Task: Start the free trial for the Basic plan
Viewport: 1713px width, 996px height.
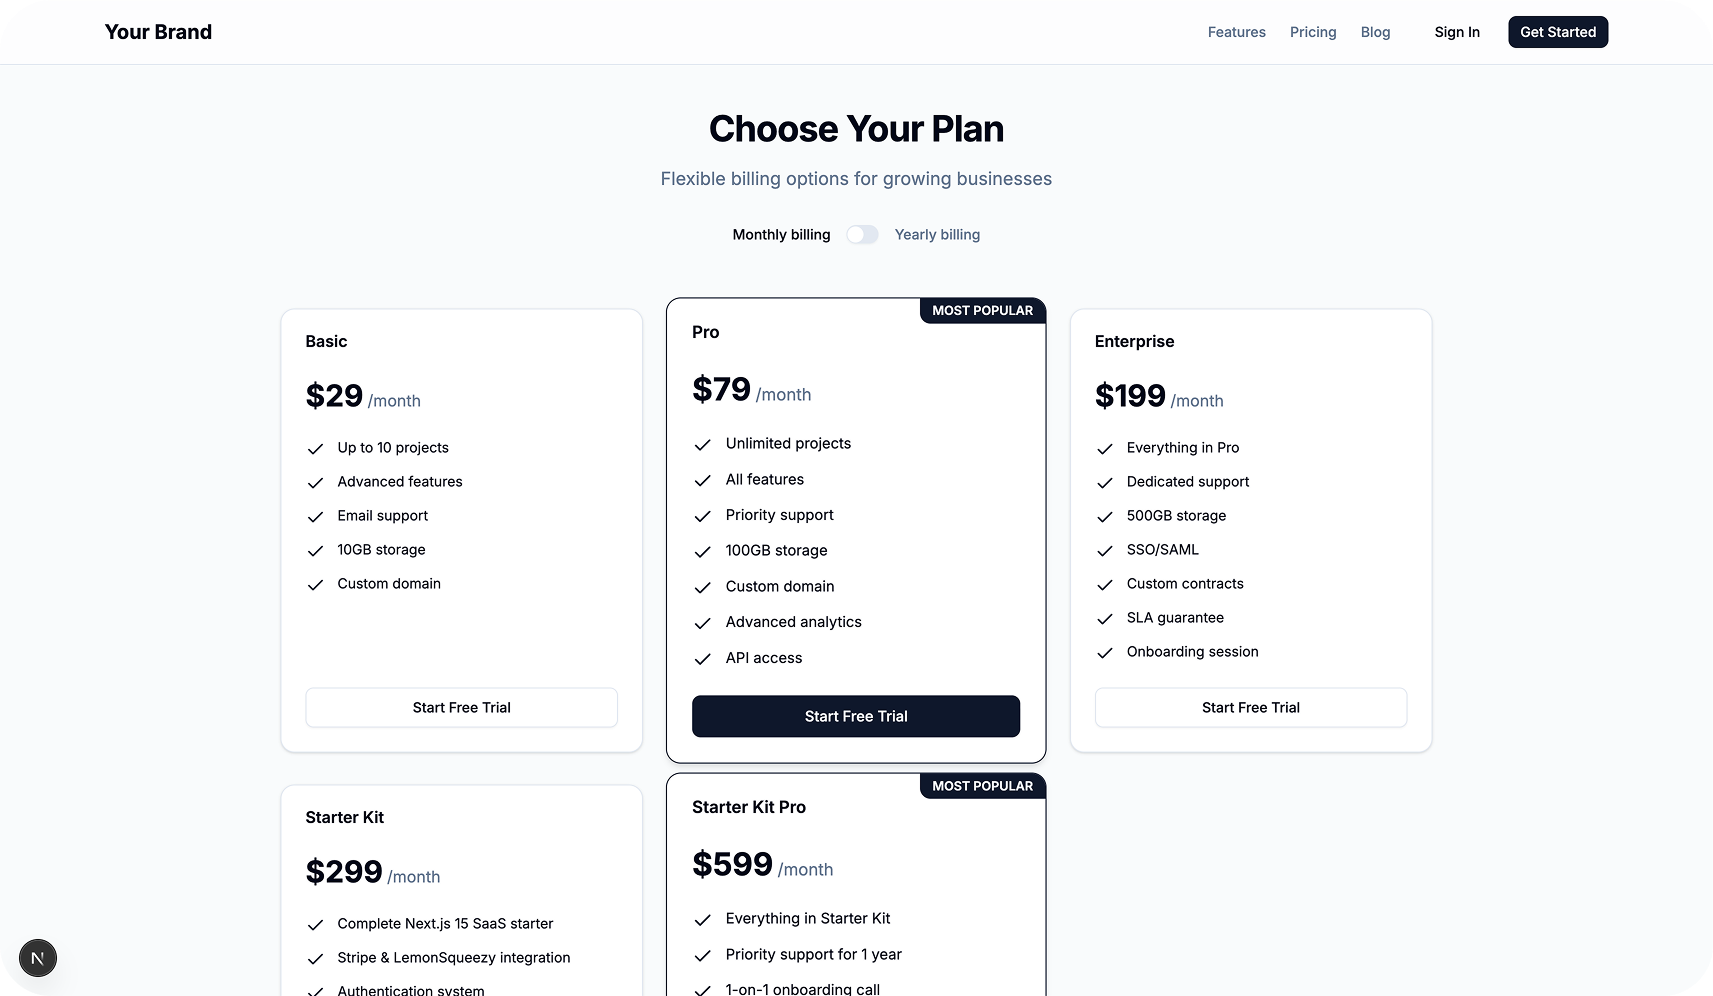Action: point(461,708)
